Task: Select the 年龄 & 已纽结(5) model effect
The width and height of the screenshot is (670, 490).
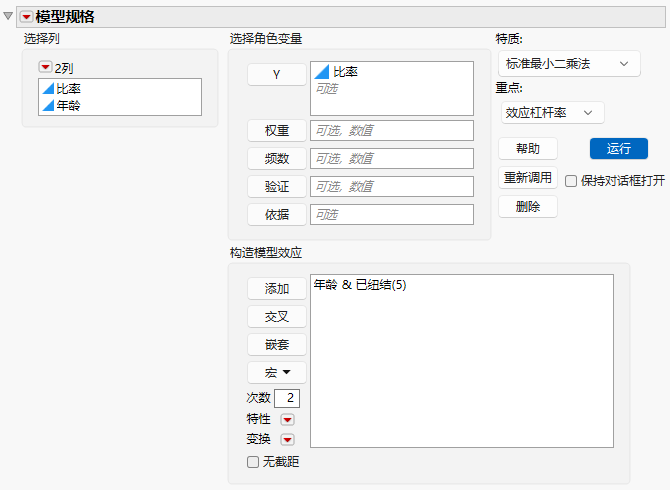Action: [x=360, y=285]
